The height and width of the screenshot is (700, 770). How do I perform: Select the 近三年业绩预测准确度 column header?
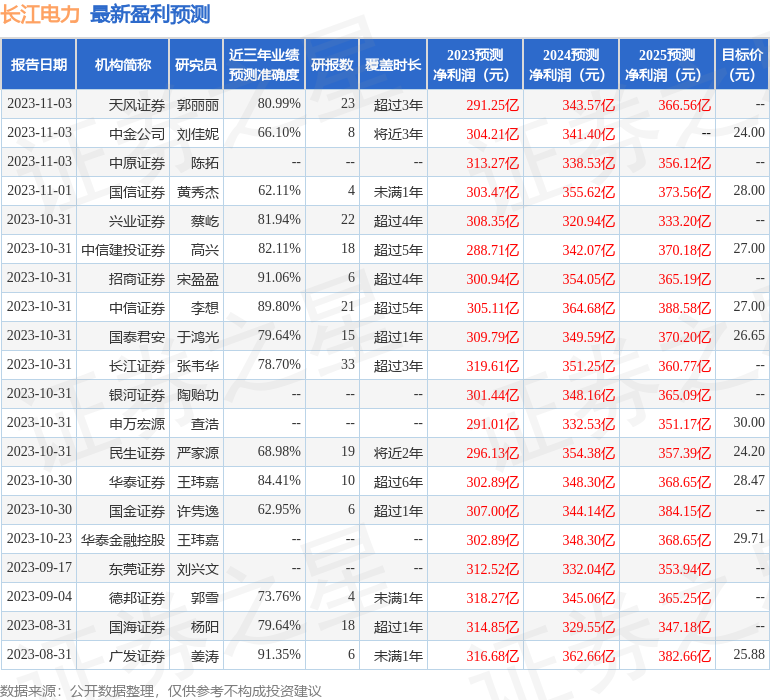click(264, 64)
